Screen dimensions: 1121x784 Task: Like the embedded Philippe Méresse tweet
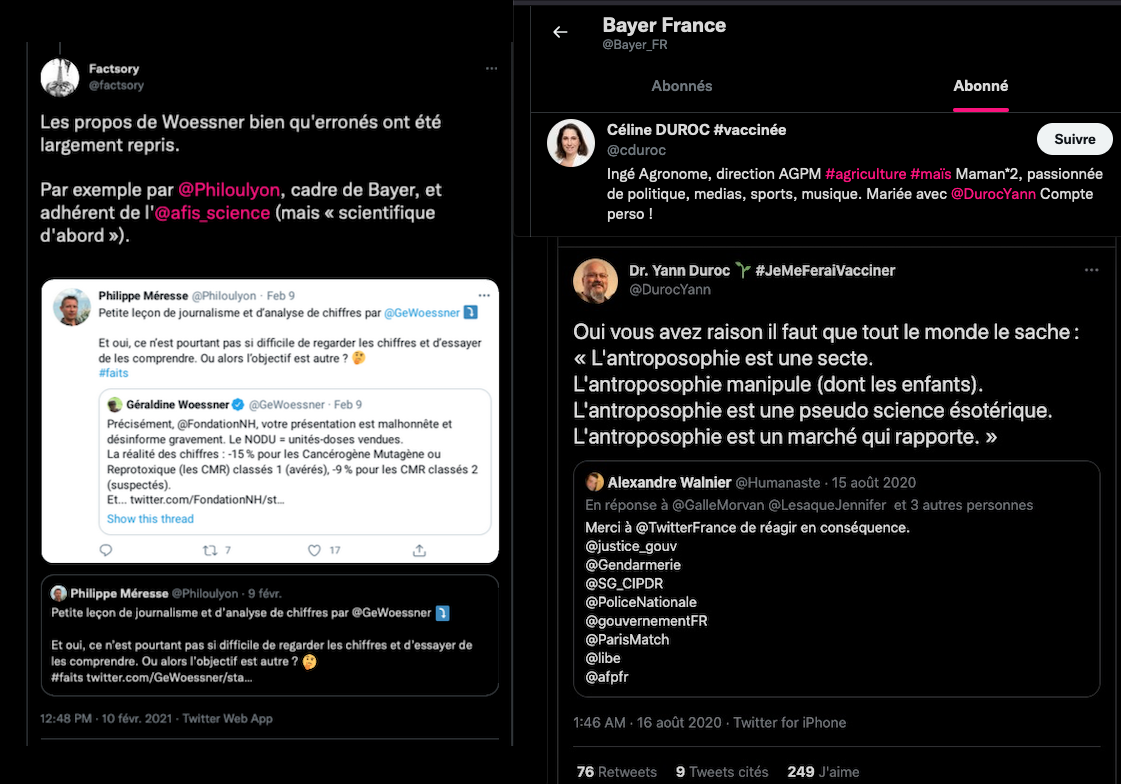314,550
